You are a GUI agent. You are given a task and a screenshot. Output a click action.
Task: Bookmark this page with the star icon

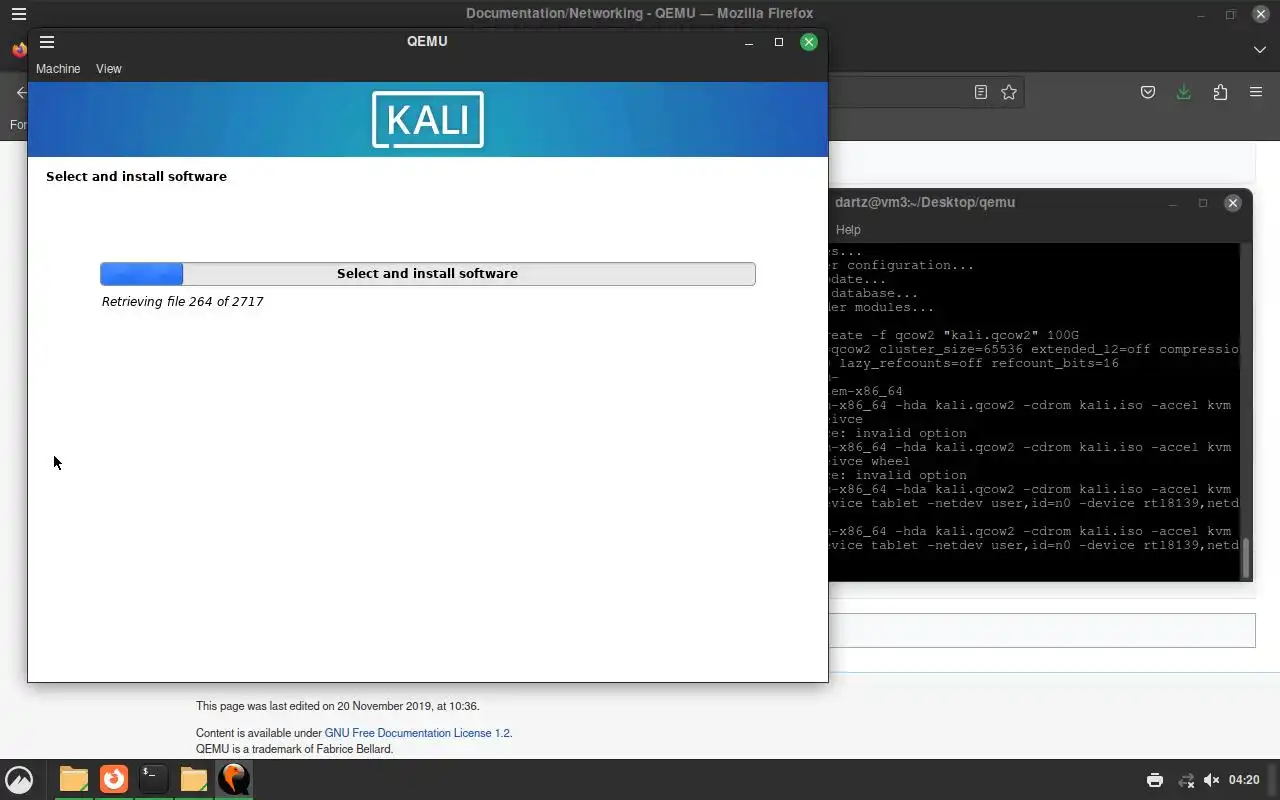(1009, 92)
